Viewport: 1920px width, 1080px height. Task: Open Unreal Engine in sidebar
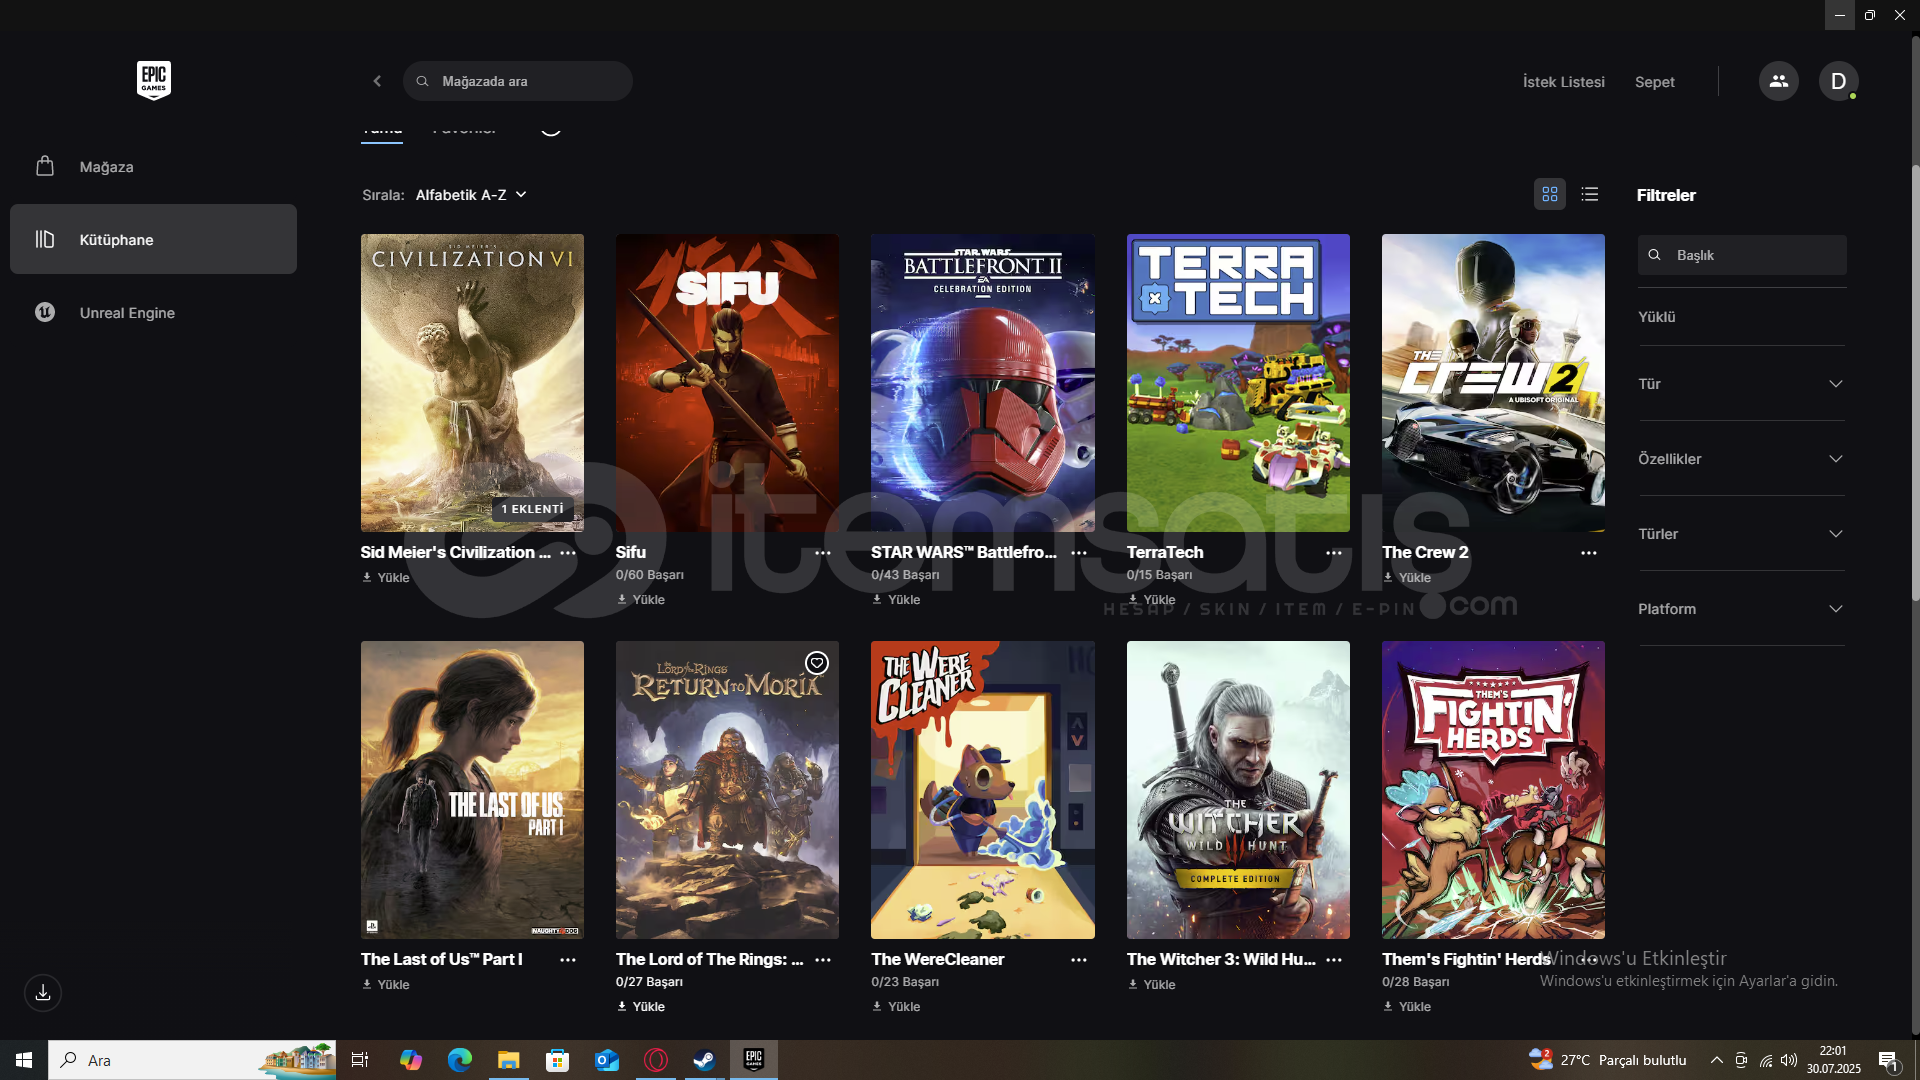[153, 312]
